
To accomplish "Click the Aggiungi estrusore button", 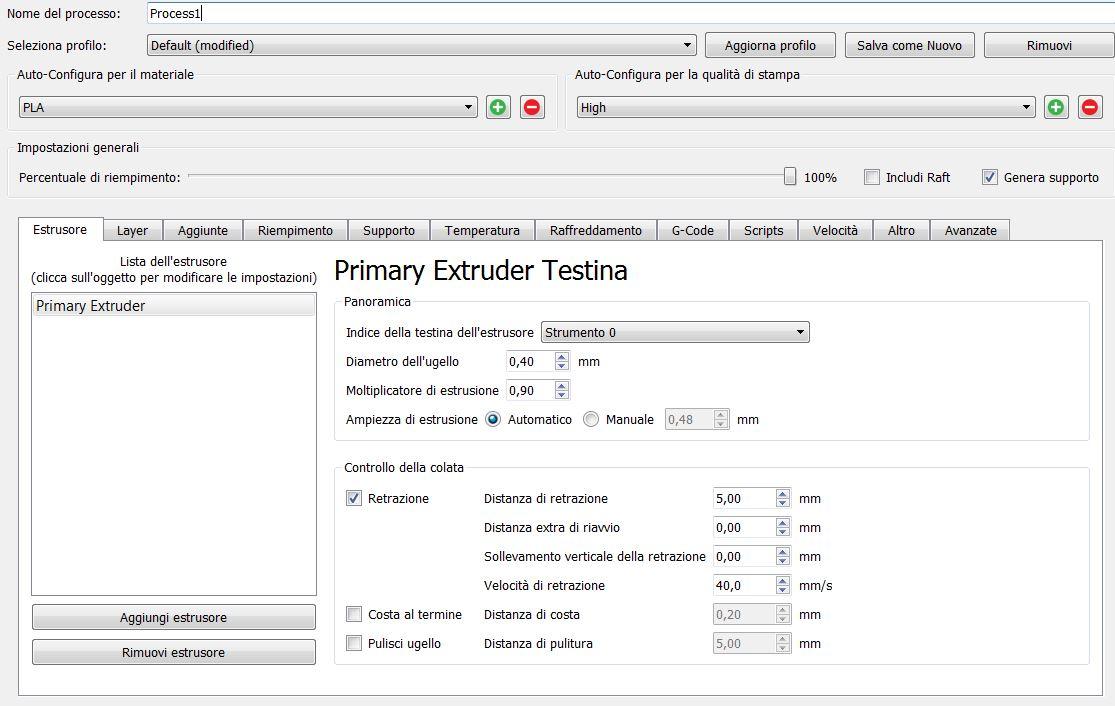I will coord(173,618).
